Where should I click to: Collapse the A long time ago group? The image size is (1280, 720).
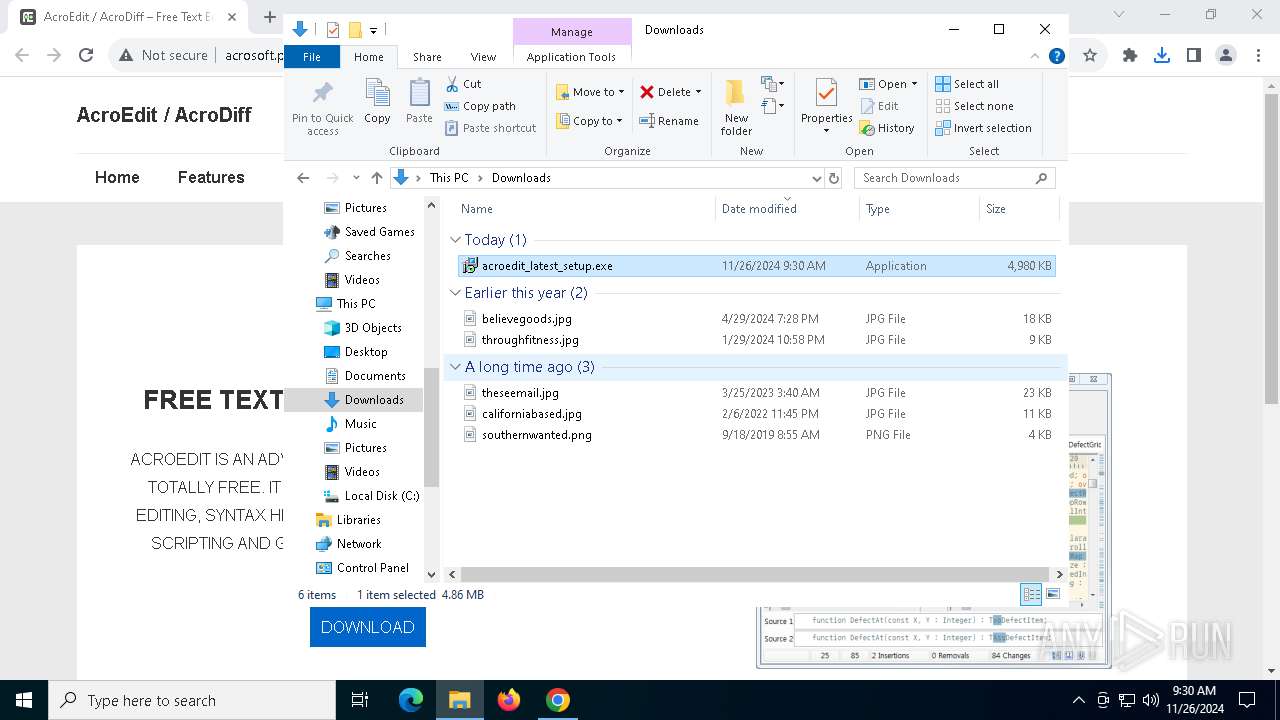pyautogui.click(x=455, y=367)
